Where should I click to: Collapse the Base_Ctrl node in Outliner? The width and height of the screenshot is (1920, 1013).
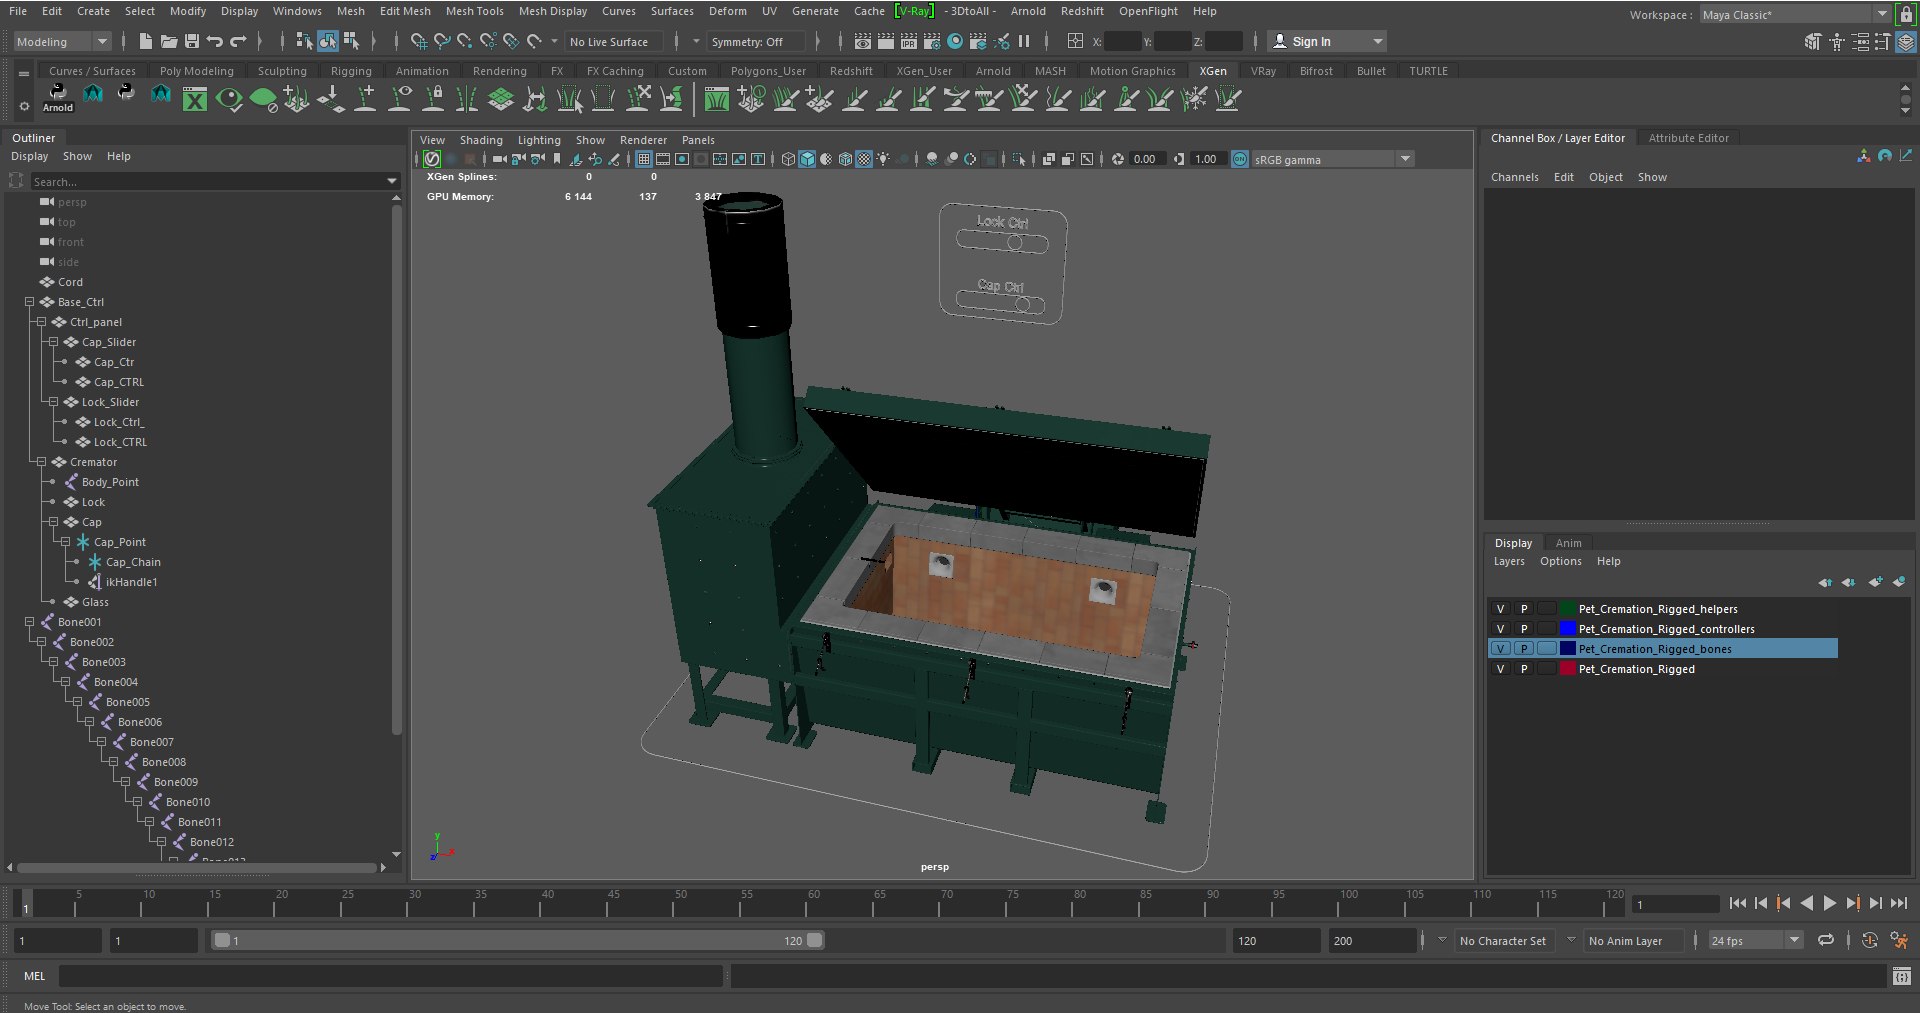pyautogui.click(x=29, y=302)
